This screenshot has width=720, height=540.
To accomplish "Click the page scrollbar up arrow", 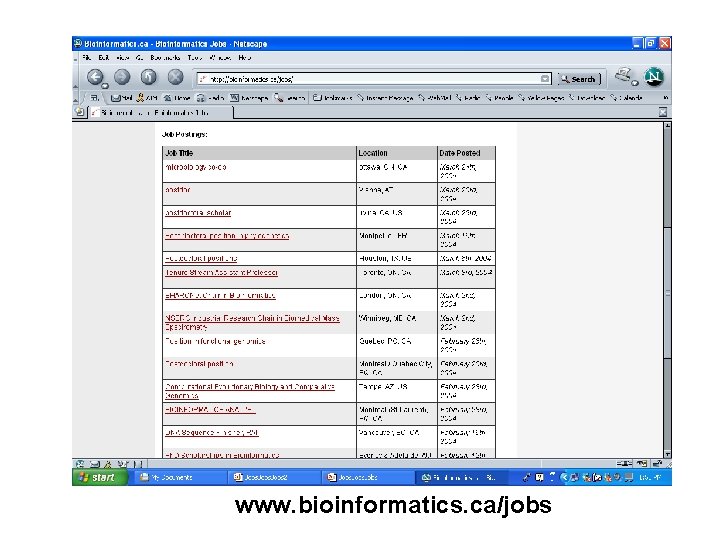I will click(667, 126).
